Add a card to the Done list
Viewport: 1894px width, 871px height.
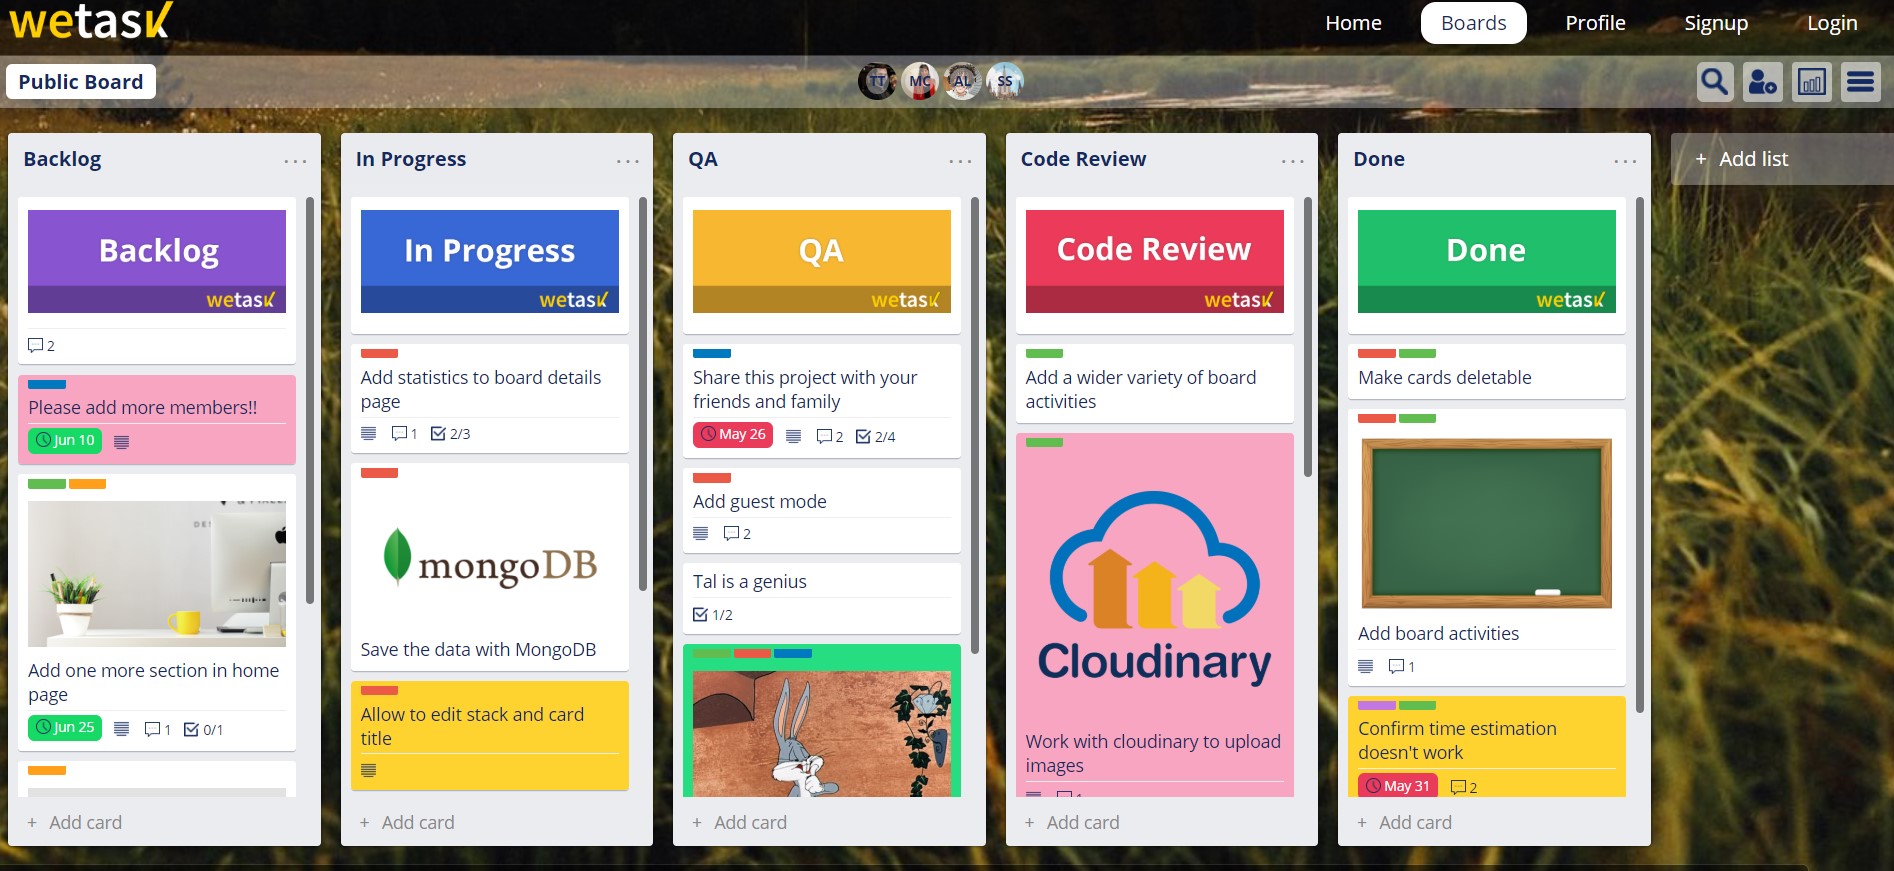click(1405, 822)
